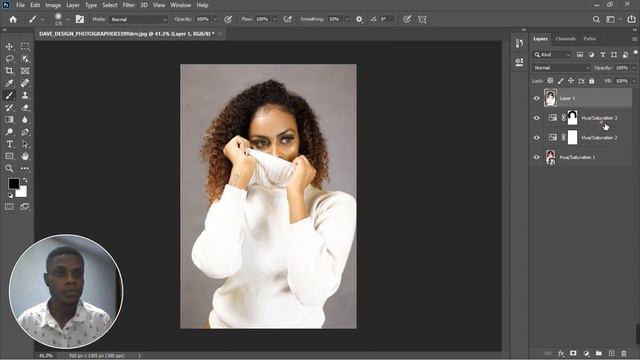The height and width of the screenshot is (360, 640).
Task: Select the Crop tool
Action: coord(9,71)
